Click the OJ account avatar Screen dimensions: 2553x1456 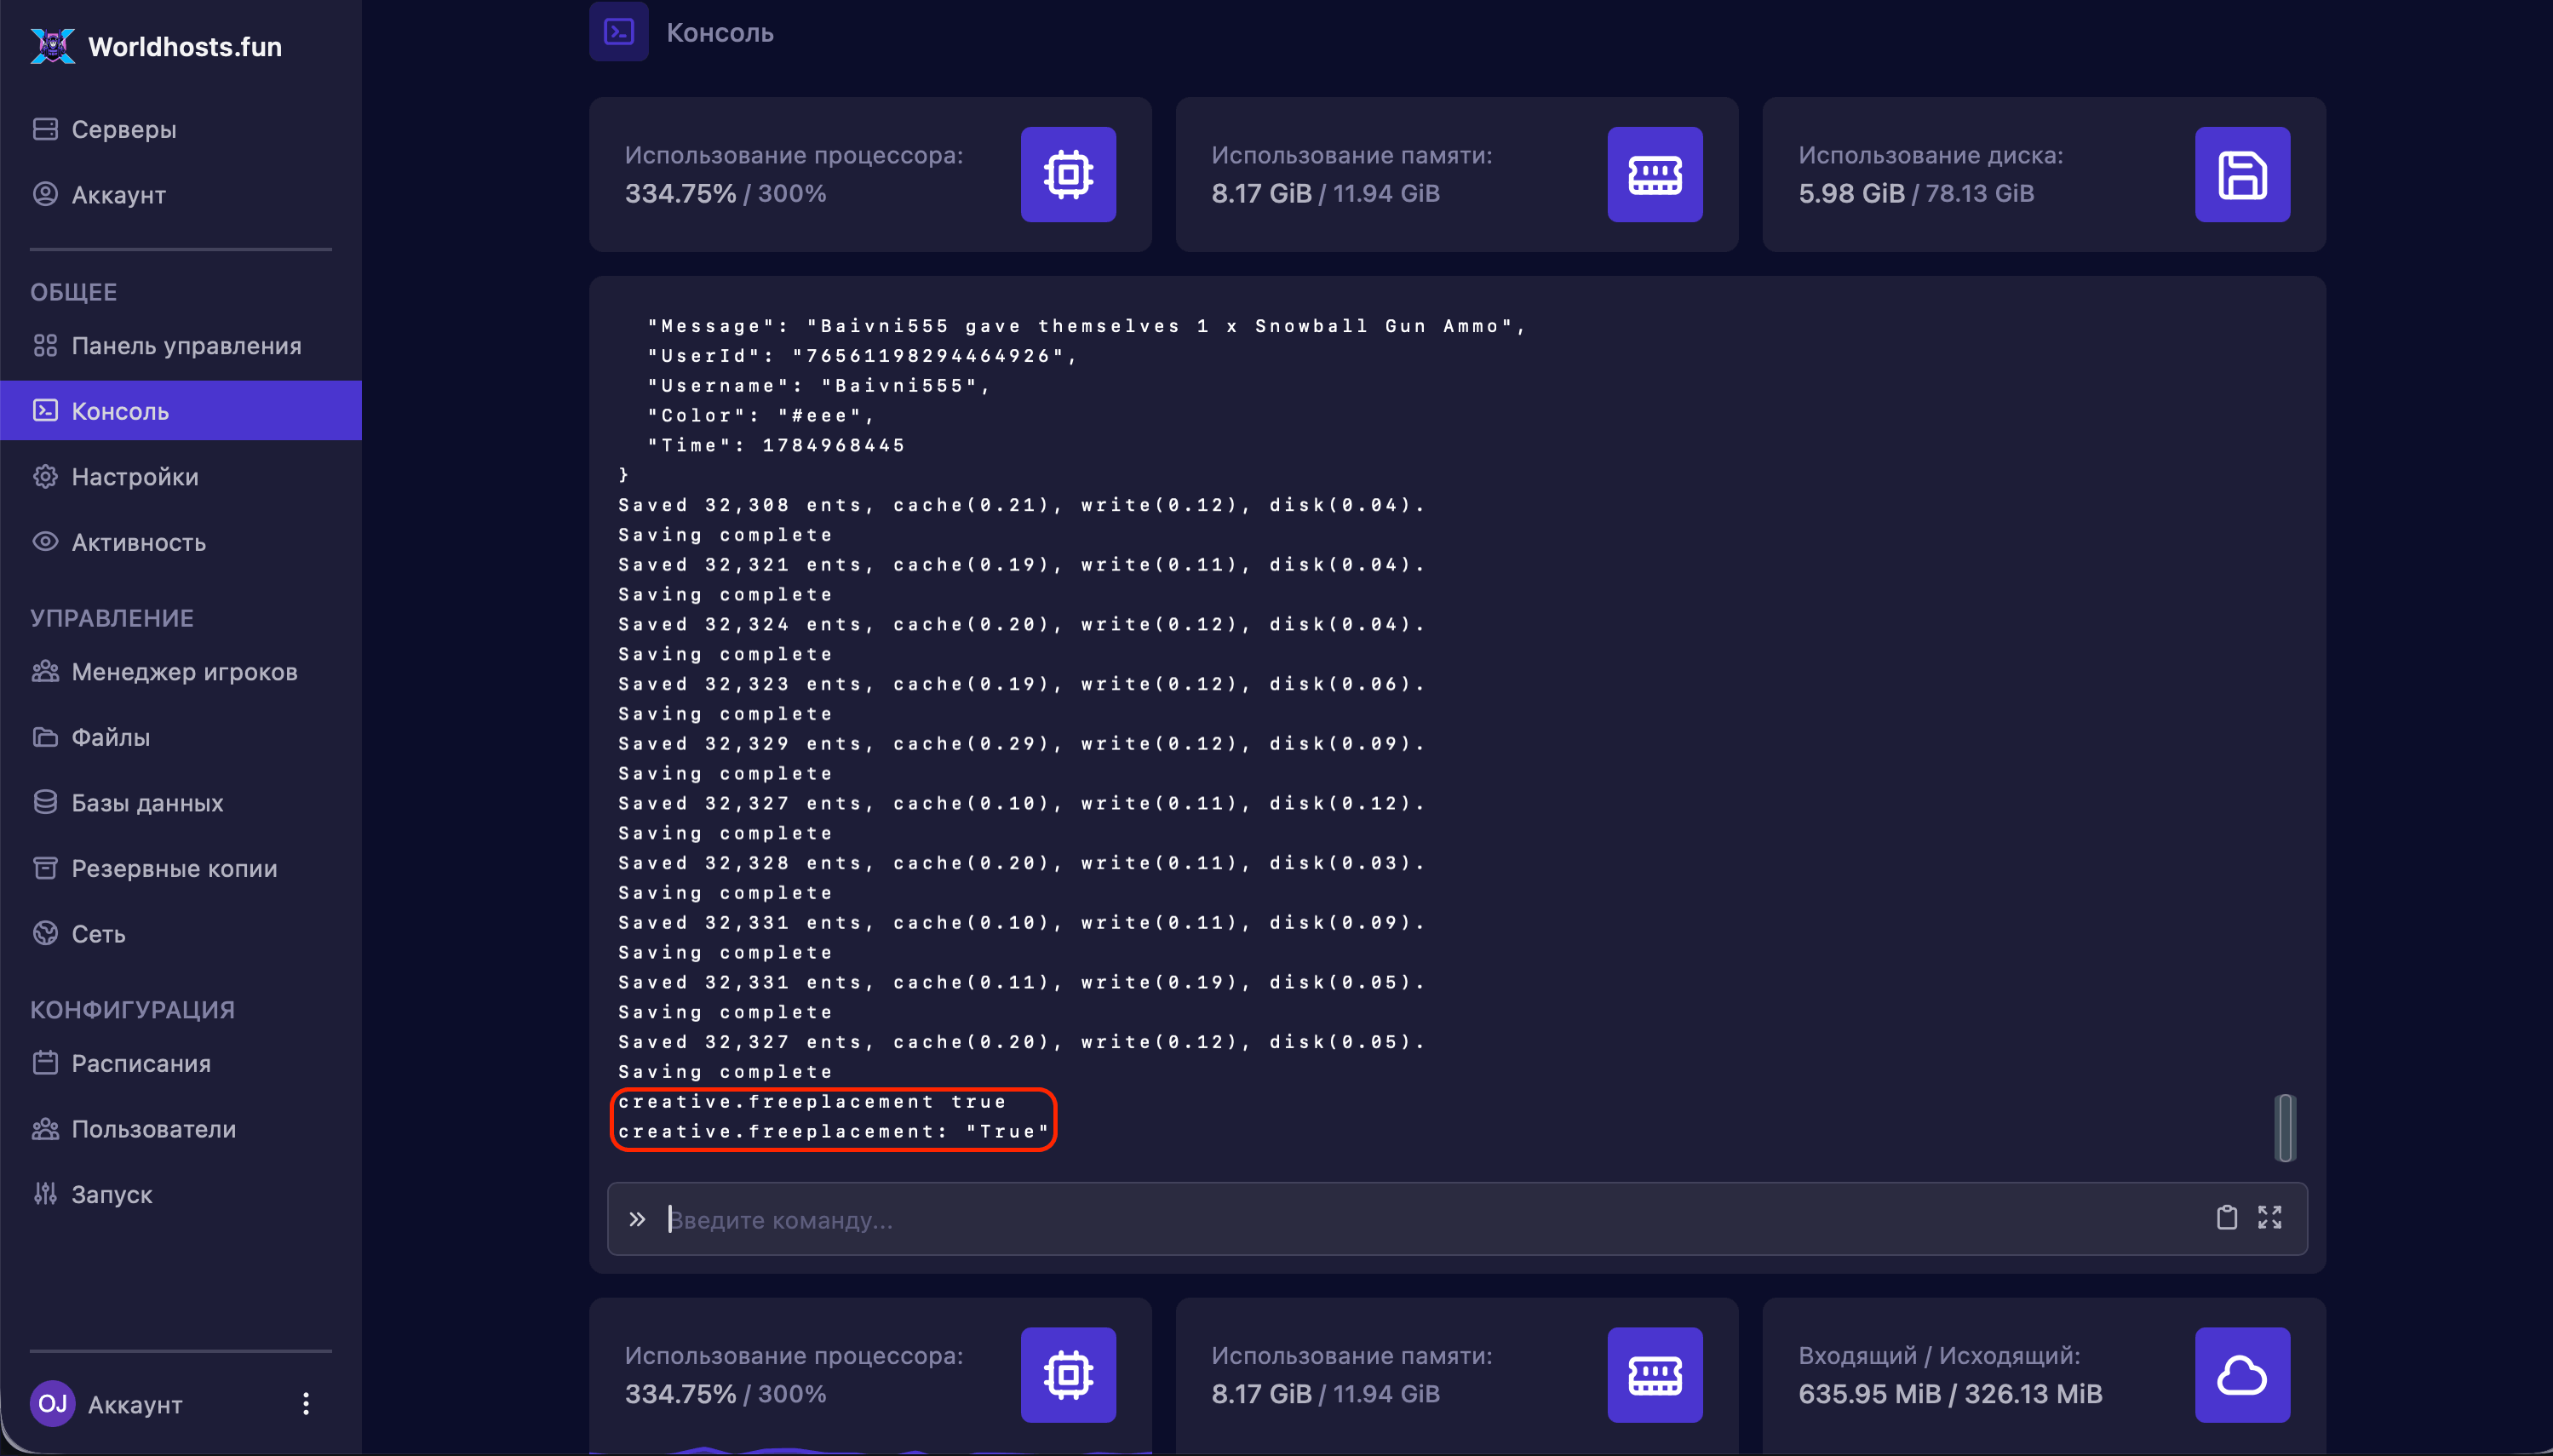click(x=52, y=1403)
